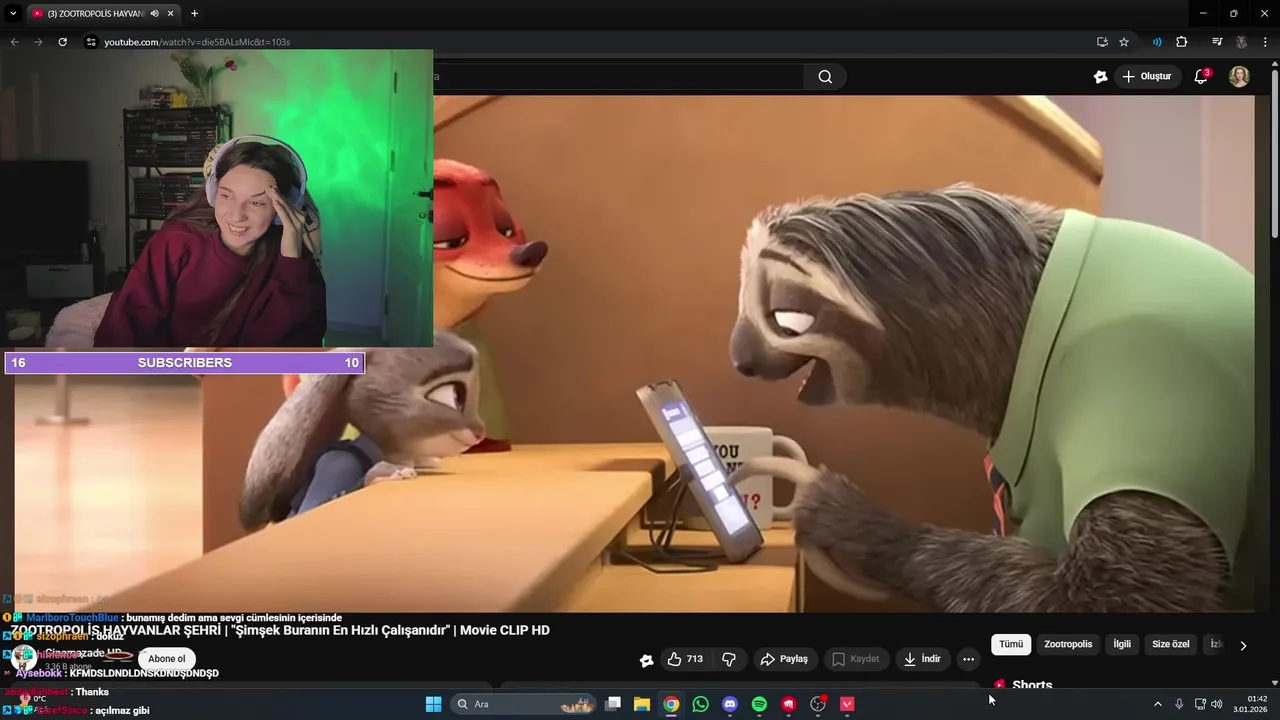1280x720 pixels.
Task: Open a new browser tab
Action: (194, 13)
